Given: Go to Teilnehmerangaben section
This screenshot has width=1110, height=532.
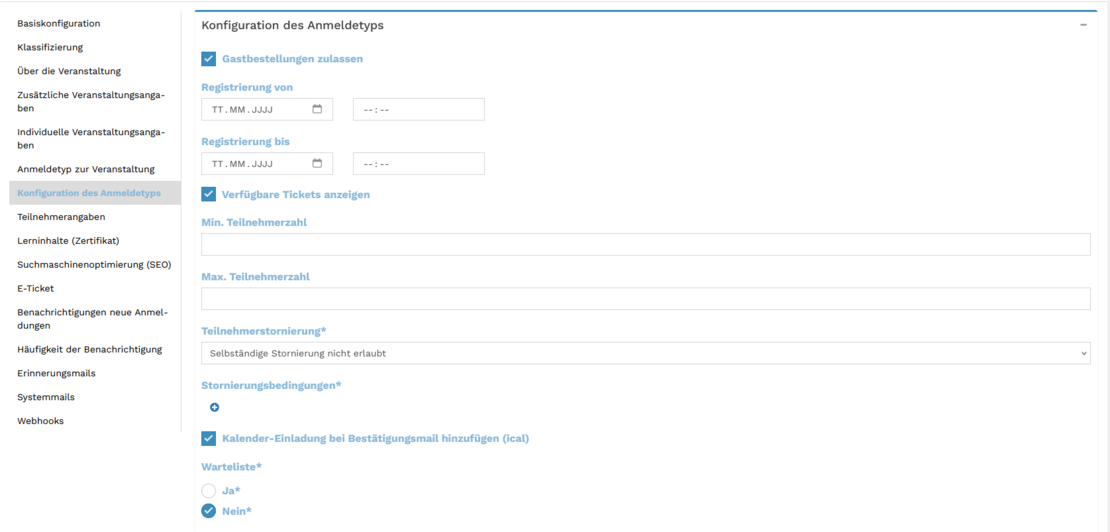Looking at the screenshot, I should (x=62, y=216).
